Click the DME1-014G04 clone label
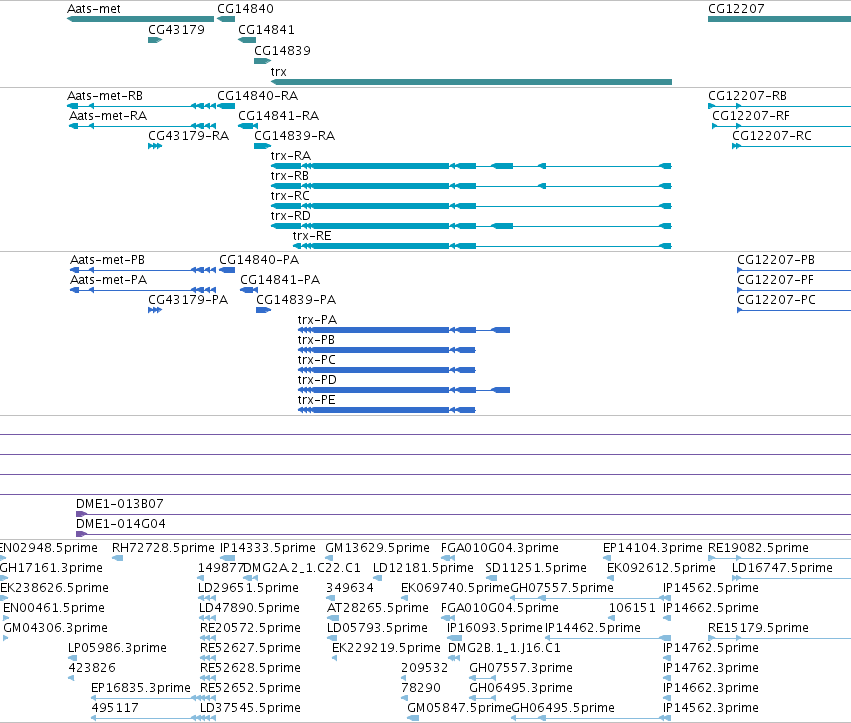Viewport: 851px width, 723px height. [120, 524]
